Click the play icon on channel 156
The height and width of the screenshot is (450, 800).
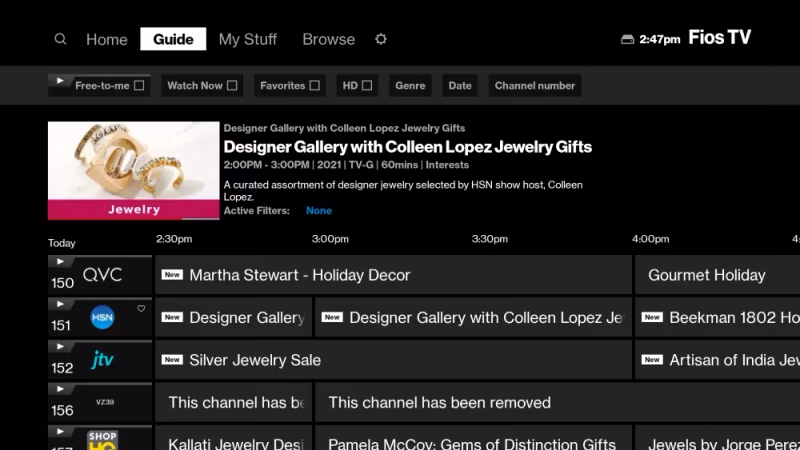pyautogui.click(x=60, y=388)
